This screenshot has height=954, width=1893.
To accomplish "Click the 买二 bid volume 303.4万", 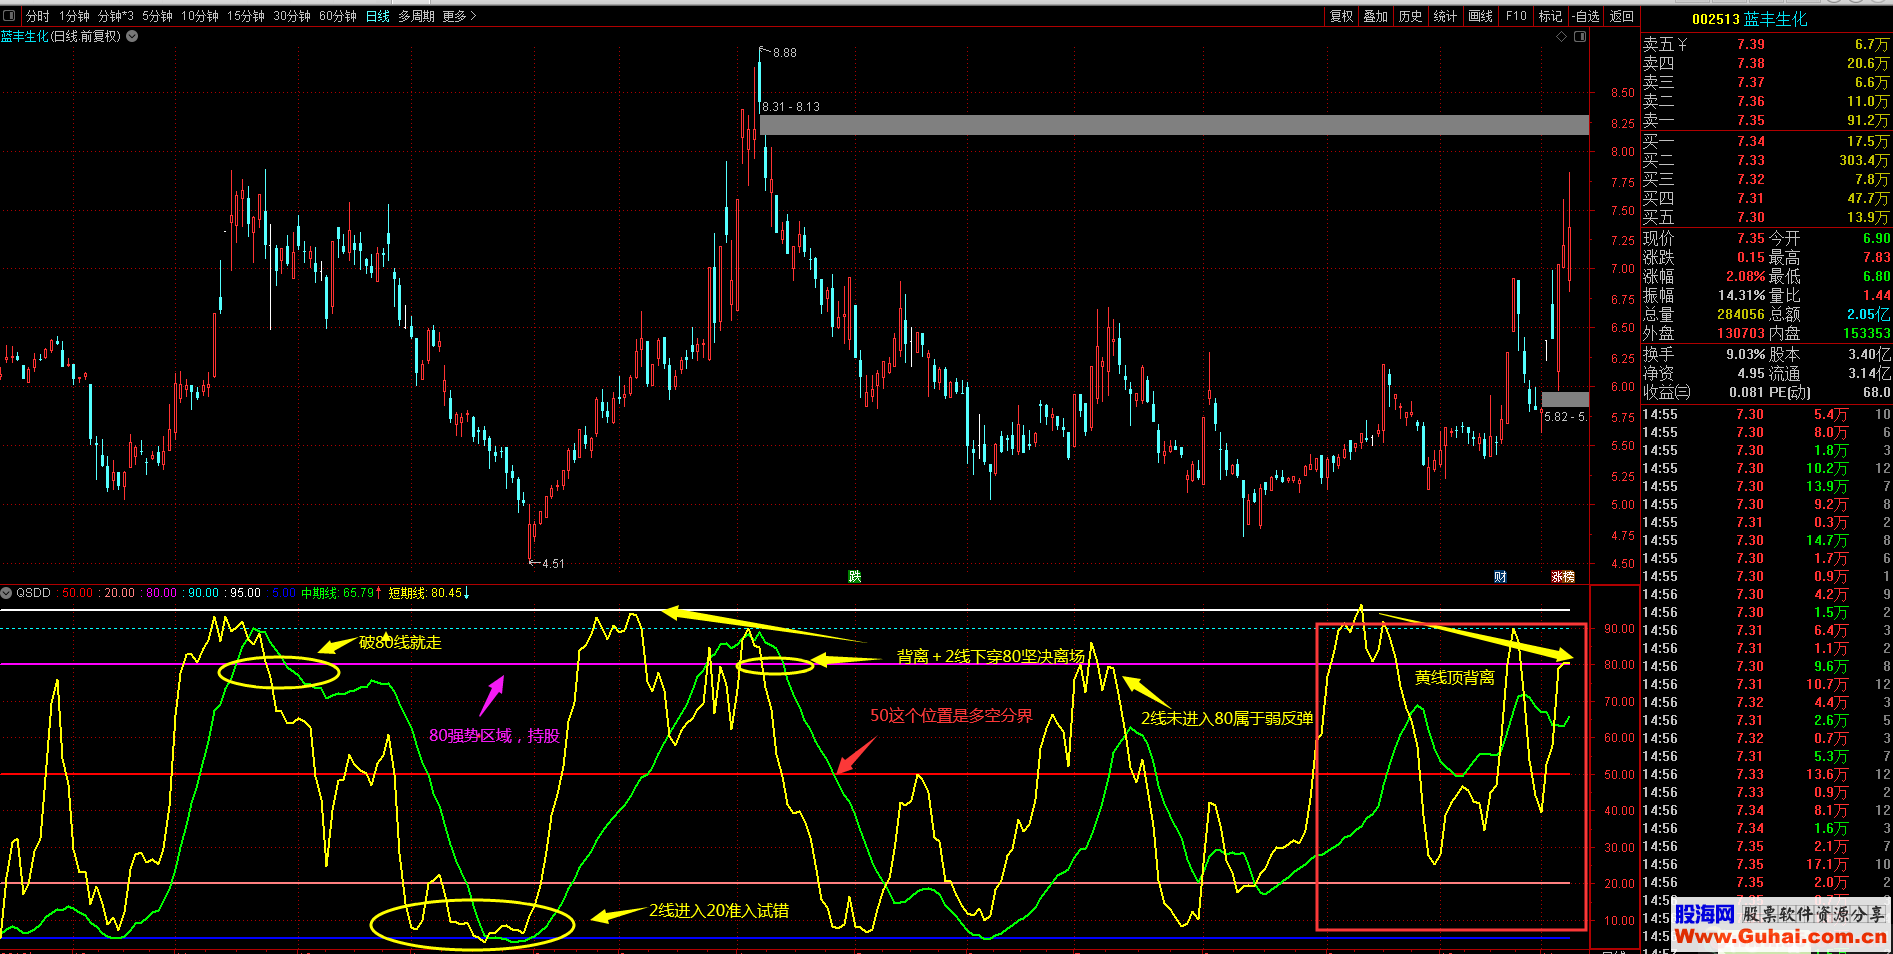I will 1864,160.
